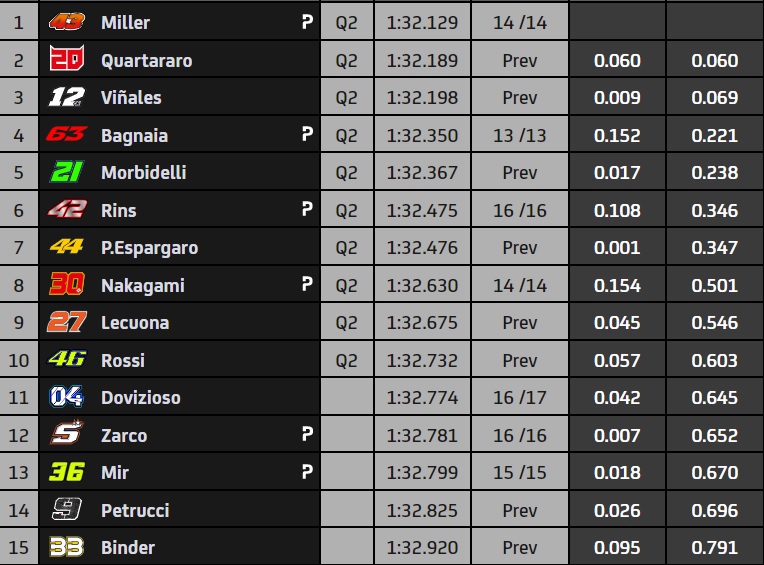Screen dimensions: 764x565
Task: Click Binder's gap to leader 0.791
Action: tap(714, 547)
